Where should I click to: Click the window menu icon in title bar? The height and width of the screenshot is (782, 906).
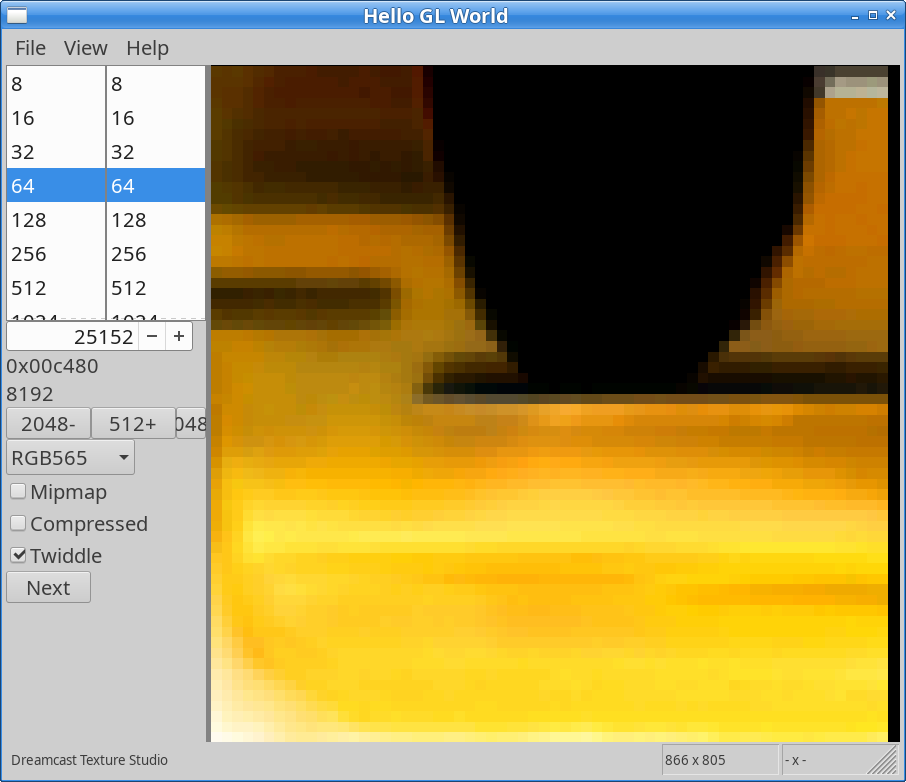pyautogui.click(x=17, y=16)
